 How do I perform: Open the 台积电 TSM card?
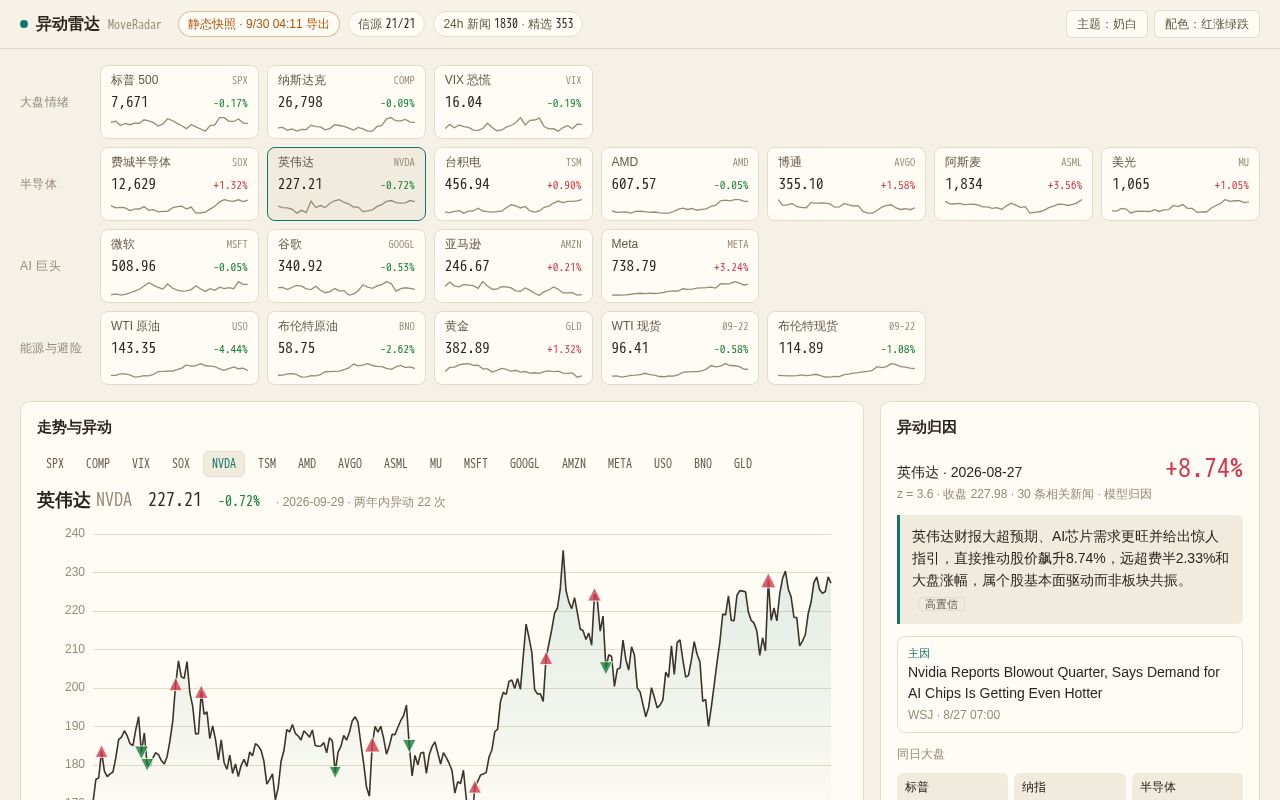(513, 184)
